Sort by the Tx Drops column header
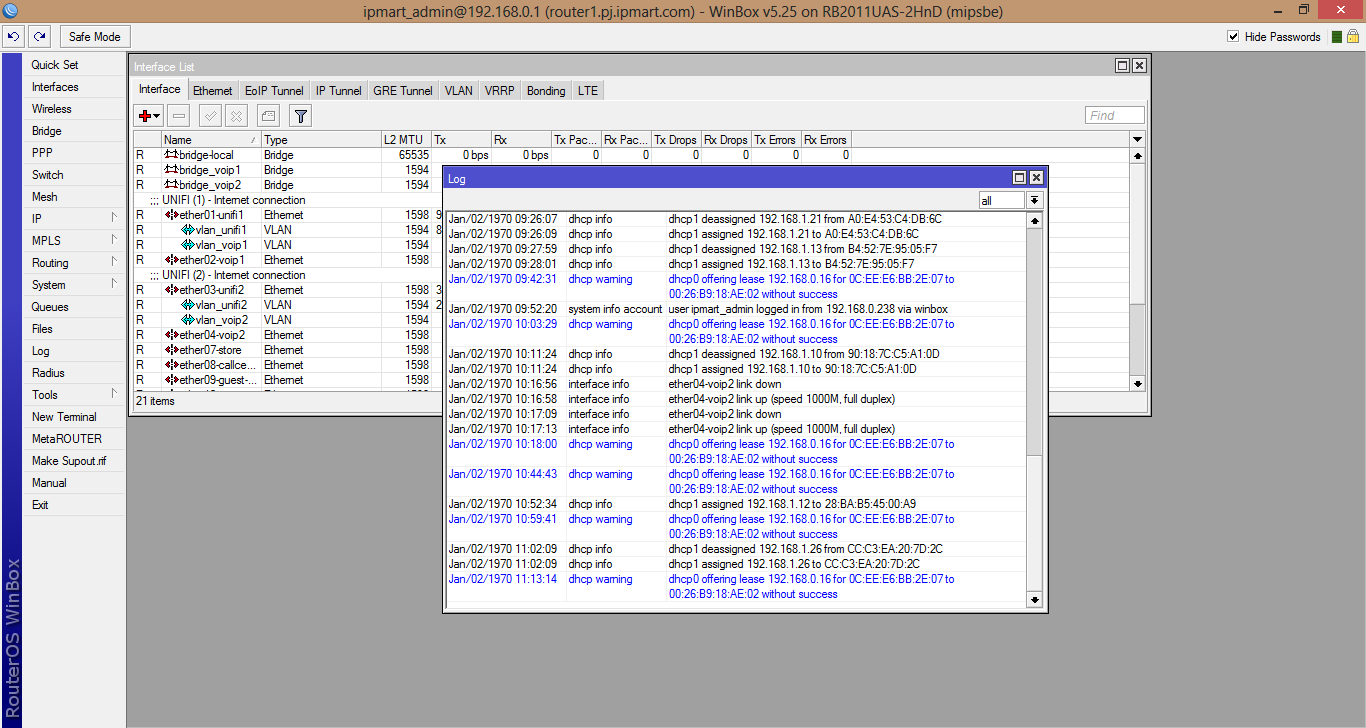 [676, 140]
